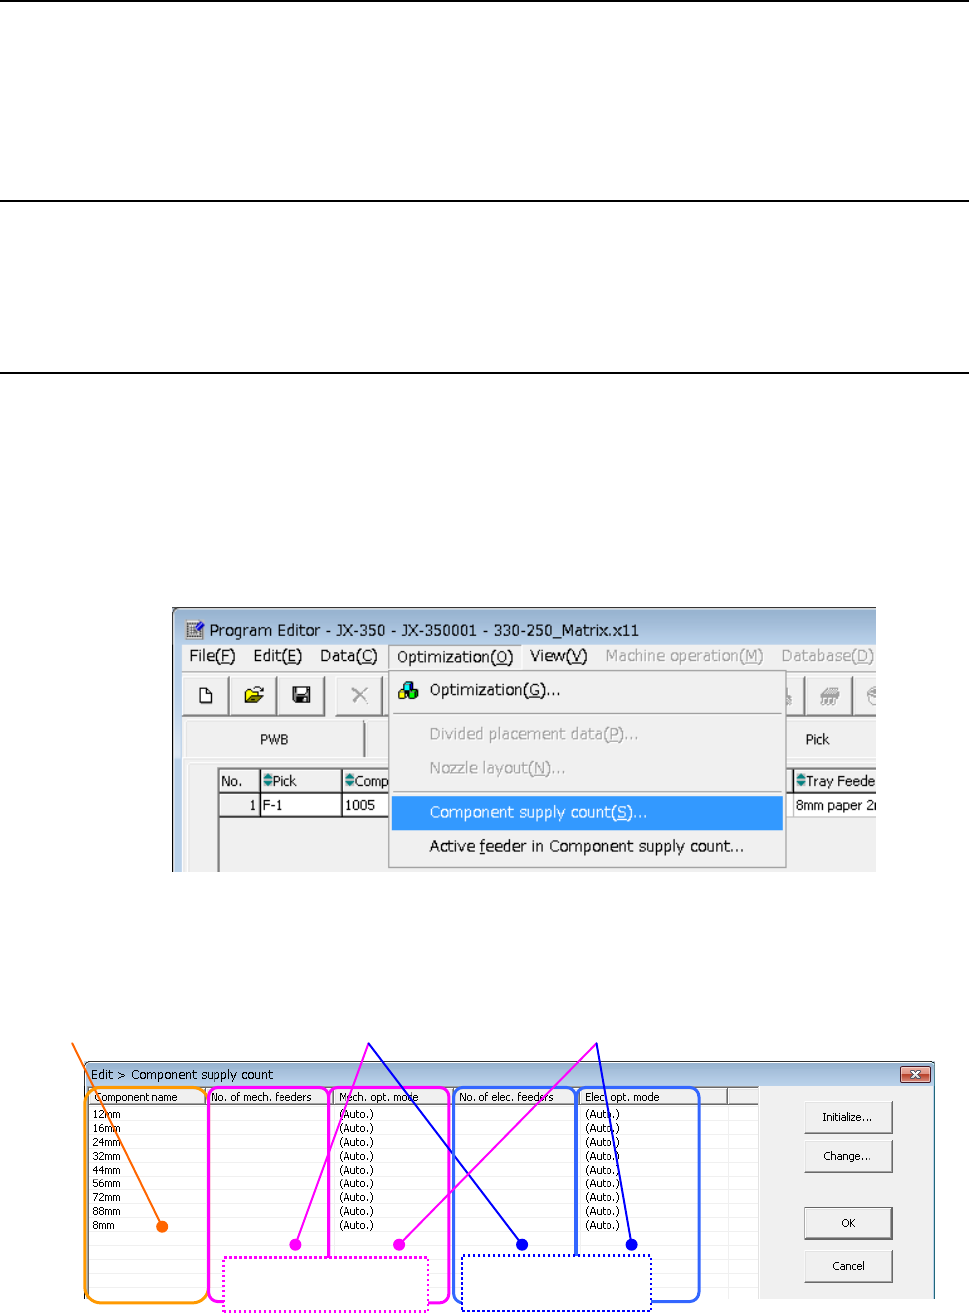Viewport: 969px width, 1313px height.
Task: Select Divided placement data(P)... menu entry
Action: click(587, 734)
